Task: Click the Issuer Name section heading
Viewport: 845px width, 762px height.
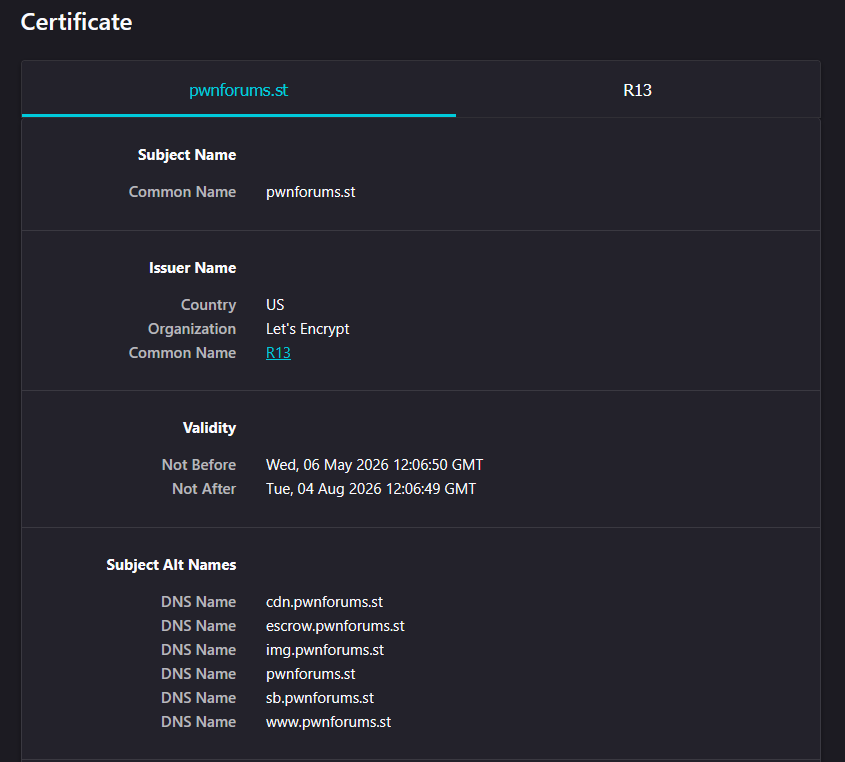Action: 192,268
